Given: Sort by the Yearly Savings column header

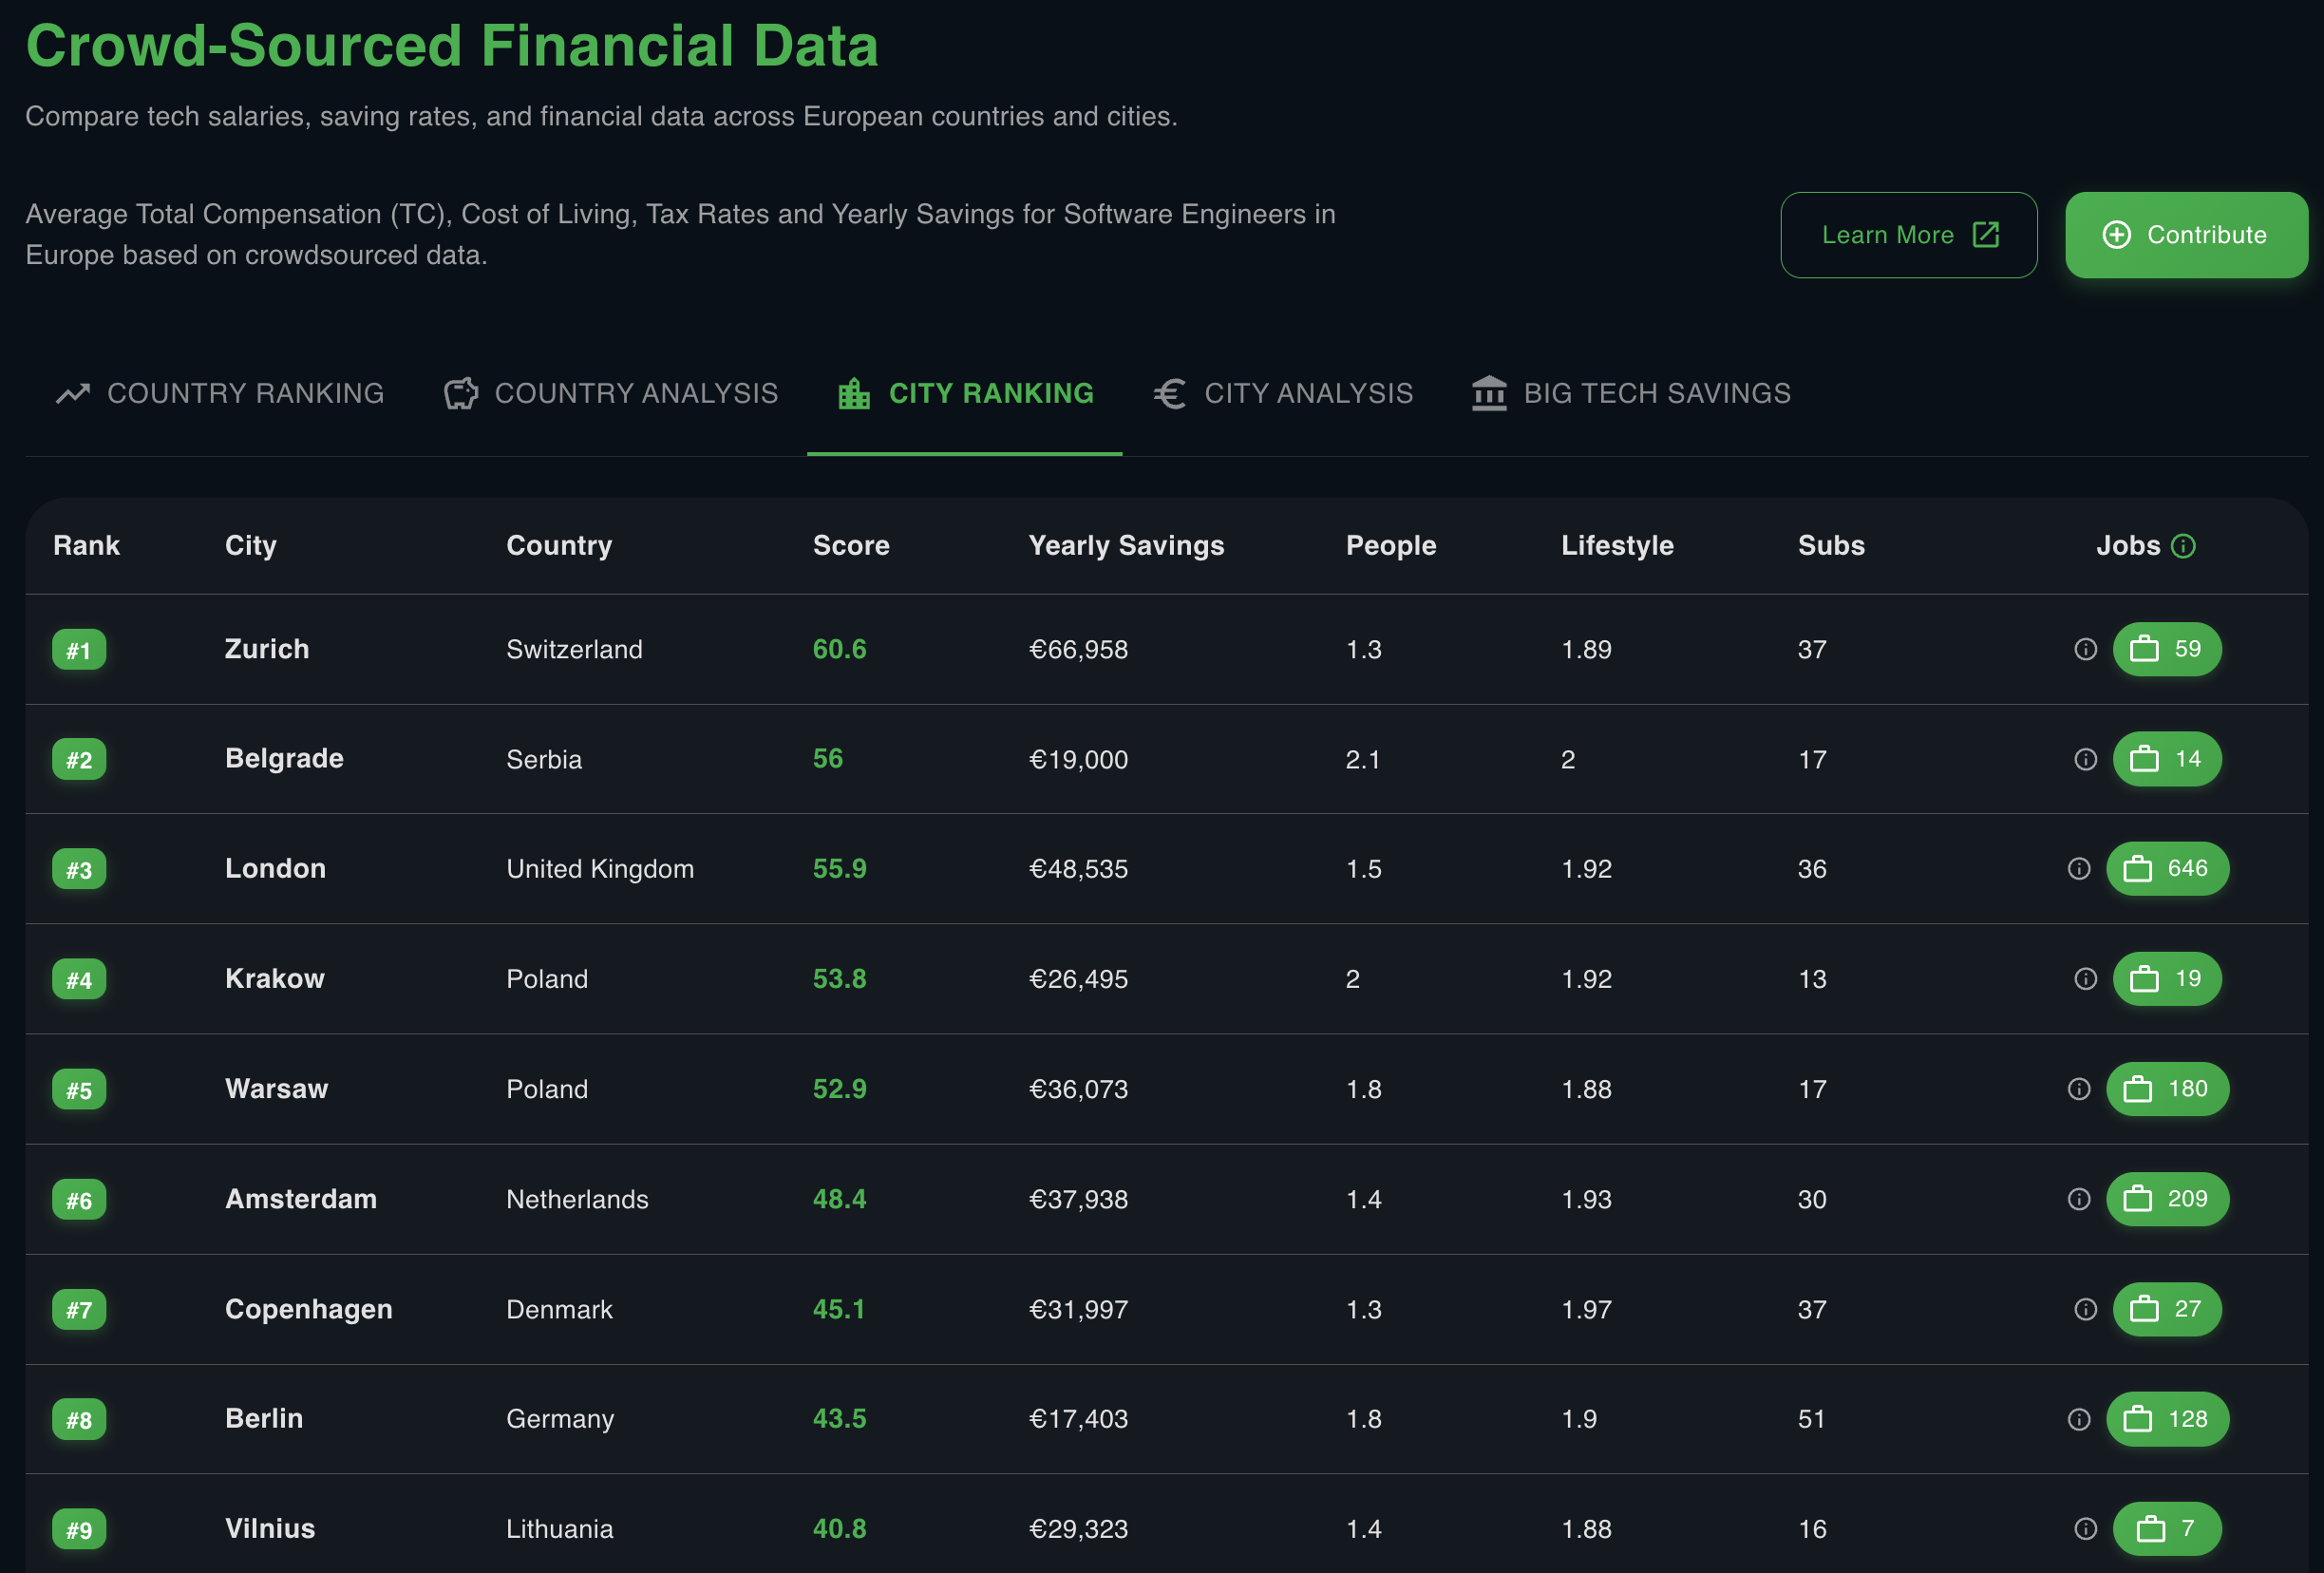Looking at the screenshot, I should tap(1126, 545).
